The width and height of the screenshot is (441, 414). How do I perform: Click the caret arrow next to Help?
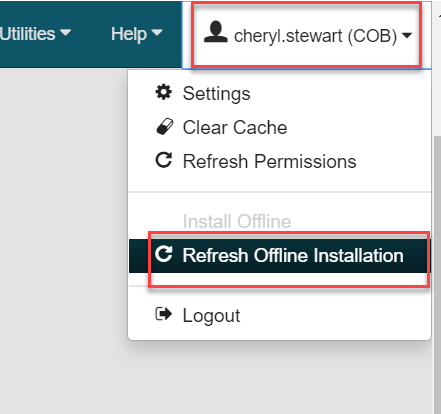point(157,33)
